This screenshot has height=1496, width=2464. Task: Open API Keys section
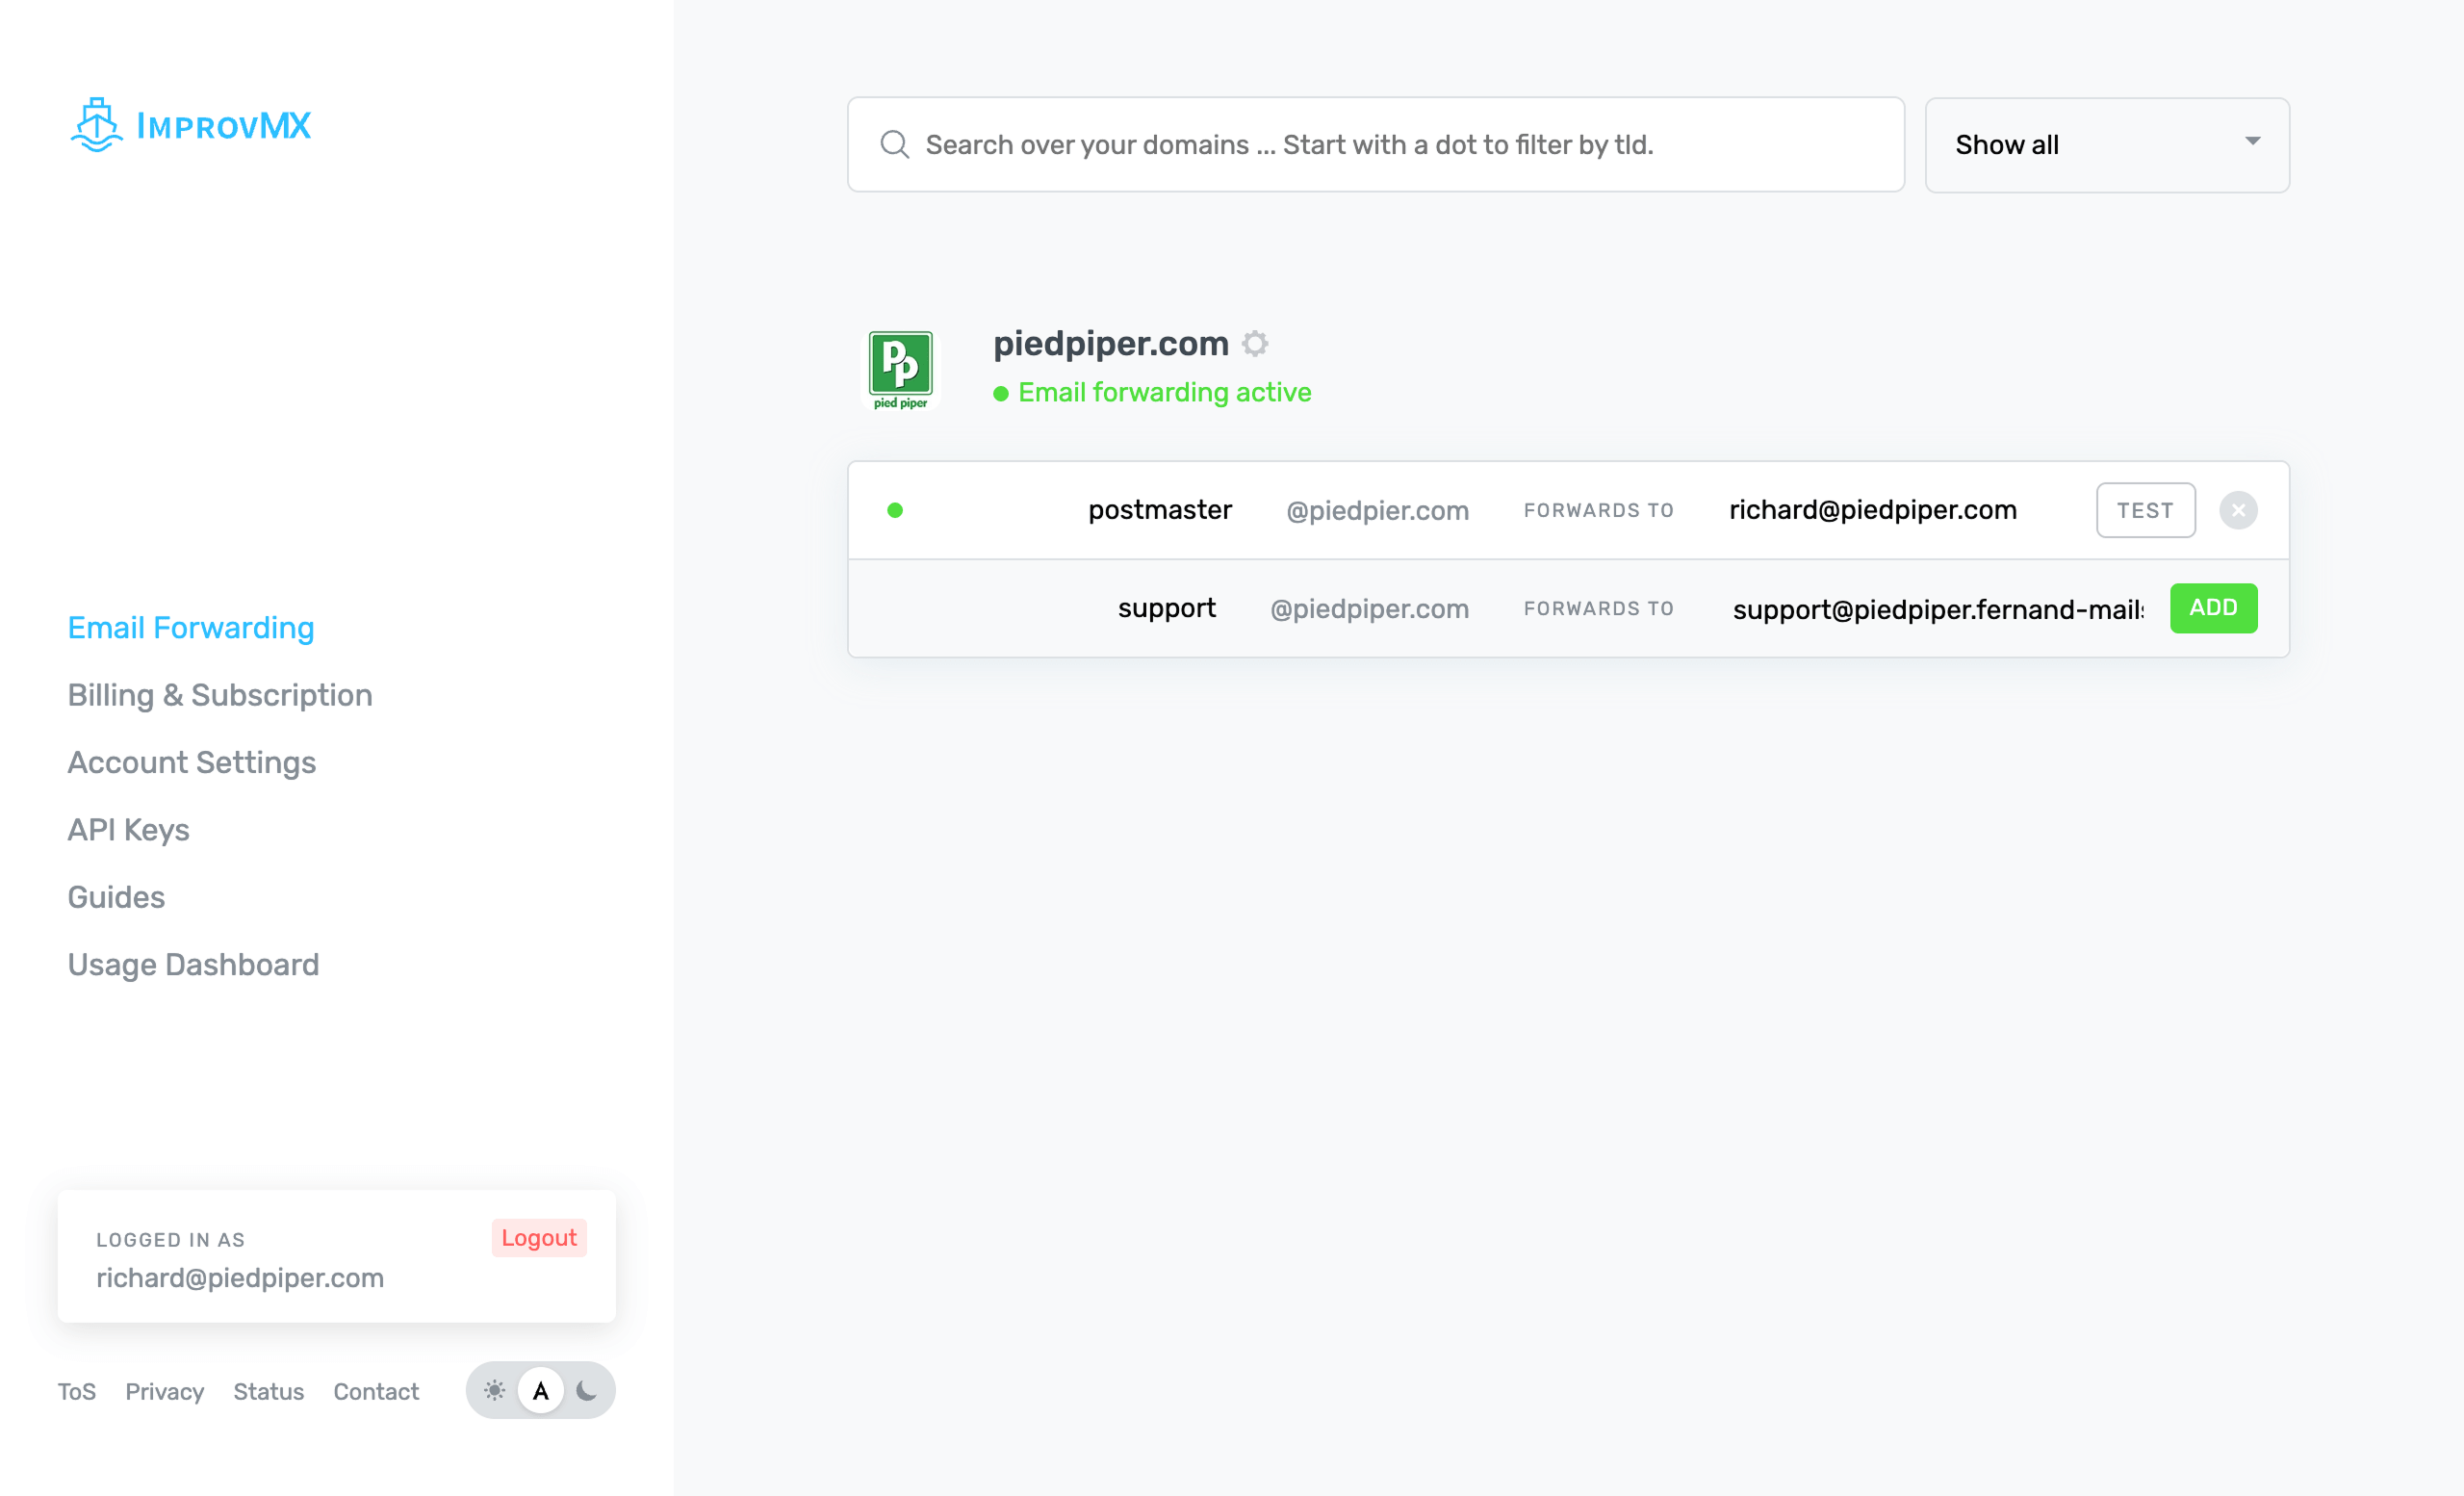[128, 829]
